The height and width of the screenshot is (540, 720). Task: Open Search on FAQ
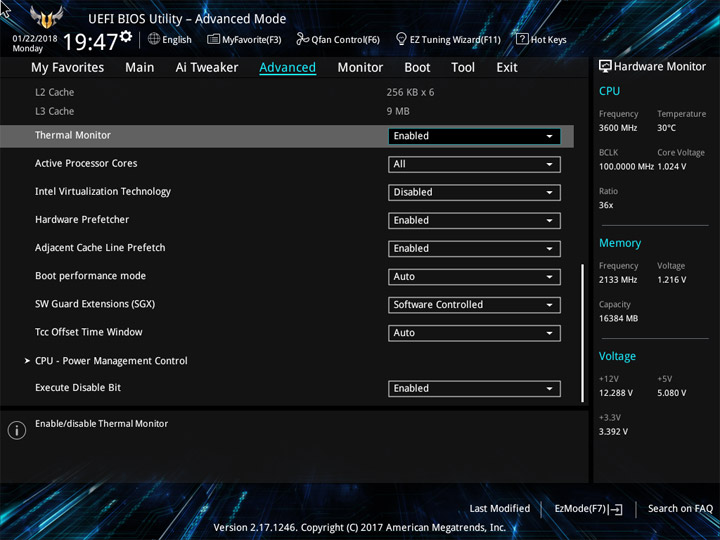click(681, 508)
